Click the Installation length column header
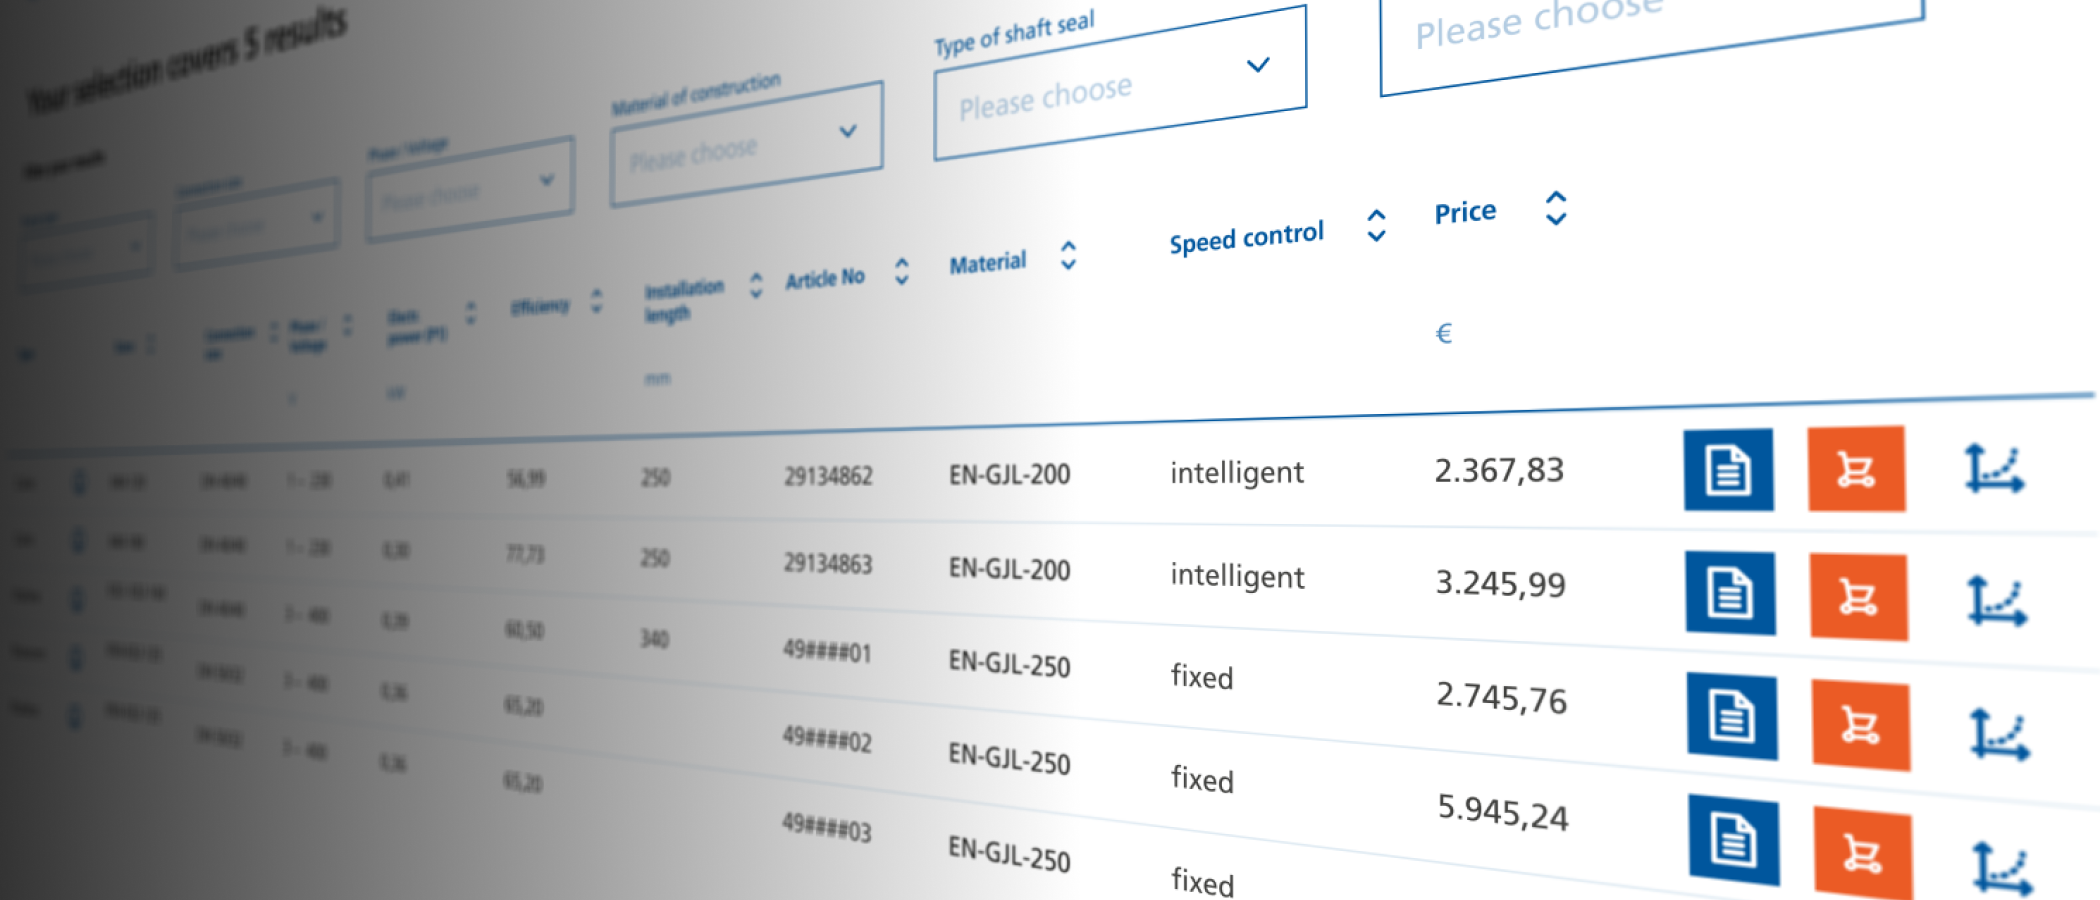 pos(684,300)
